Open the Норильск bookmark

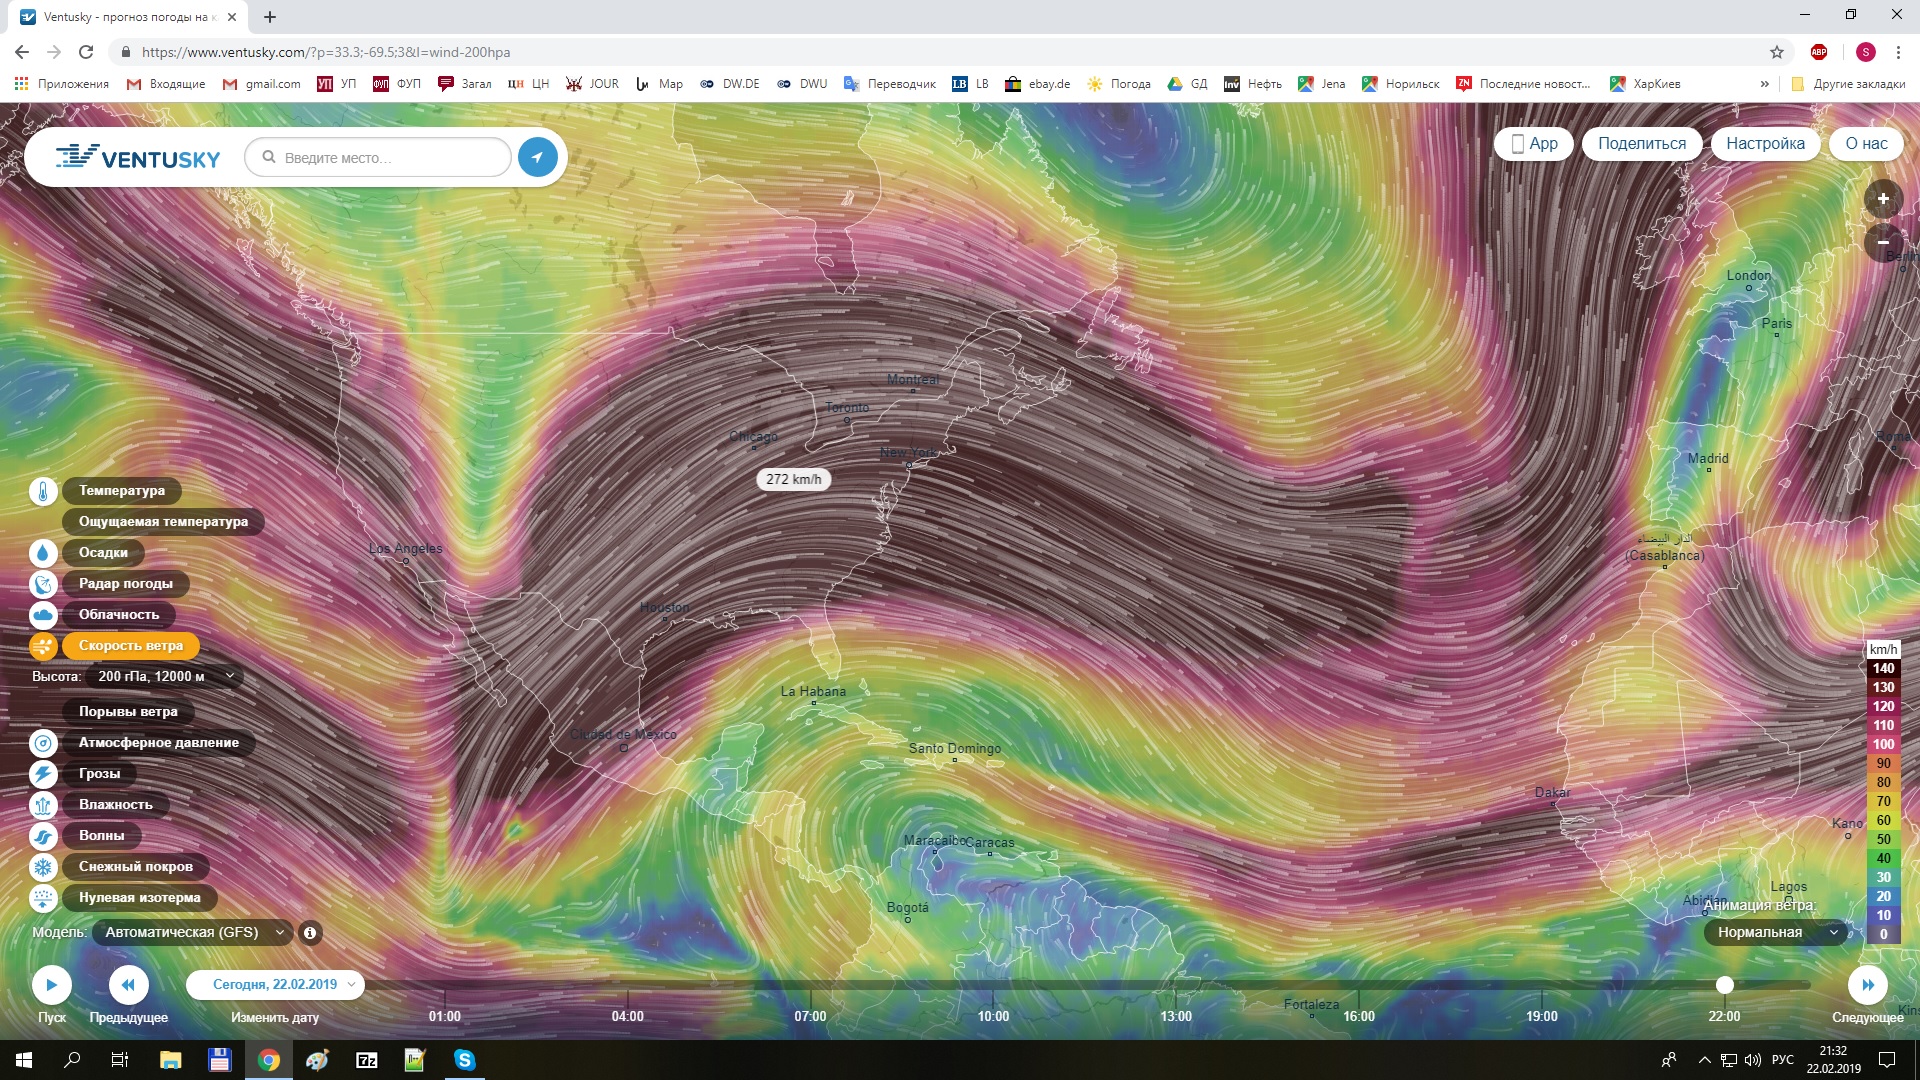(1401, 84)
